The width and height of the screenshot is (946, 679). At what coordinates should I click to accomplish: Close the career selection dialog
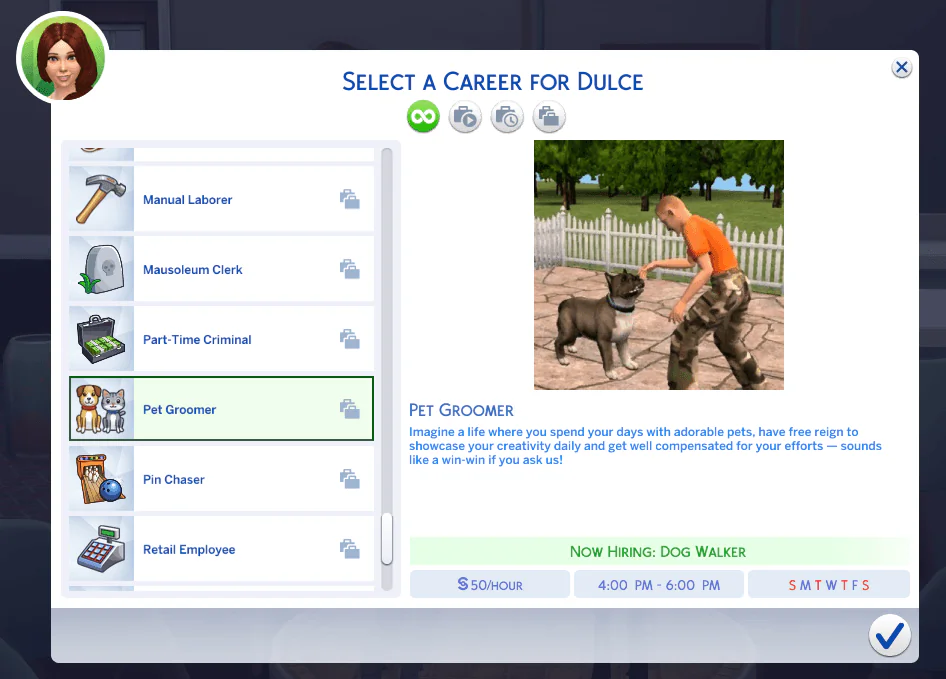(x=902, y=68)
